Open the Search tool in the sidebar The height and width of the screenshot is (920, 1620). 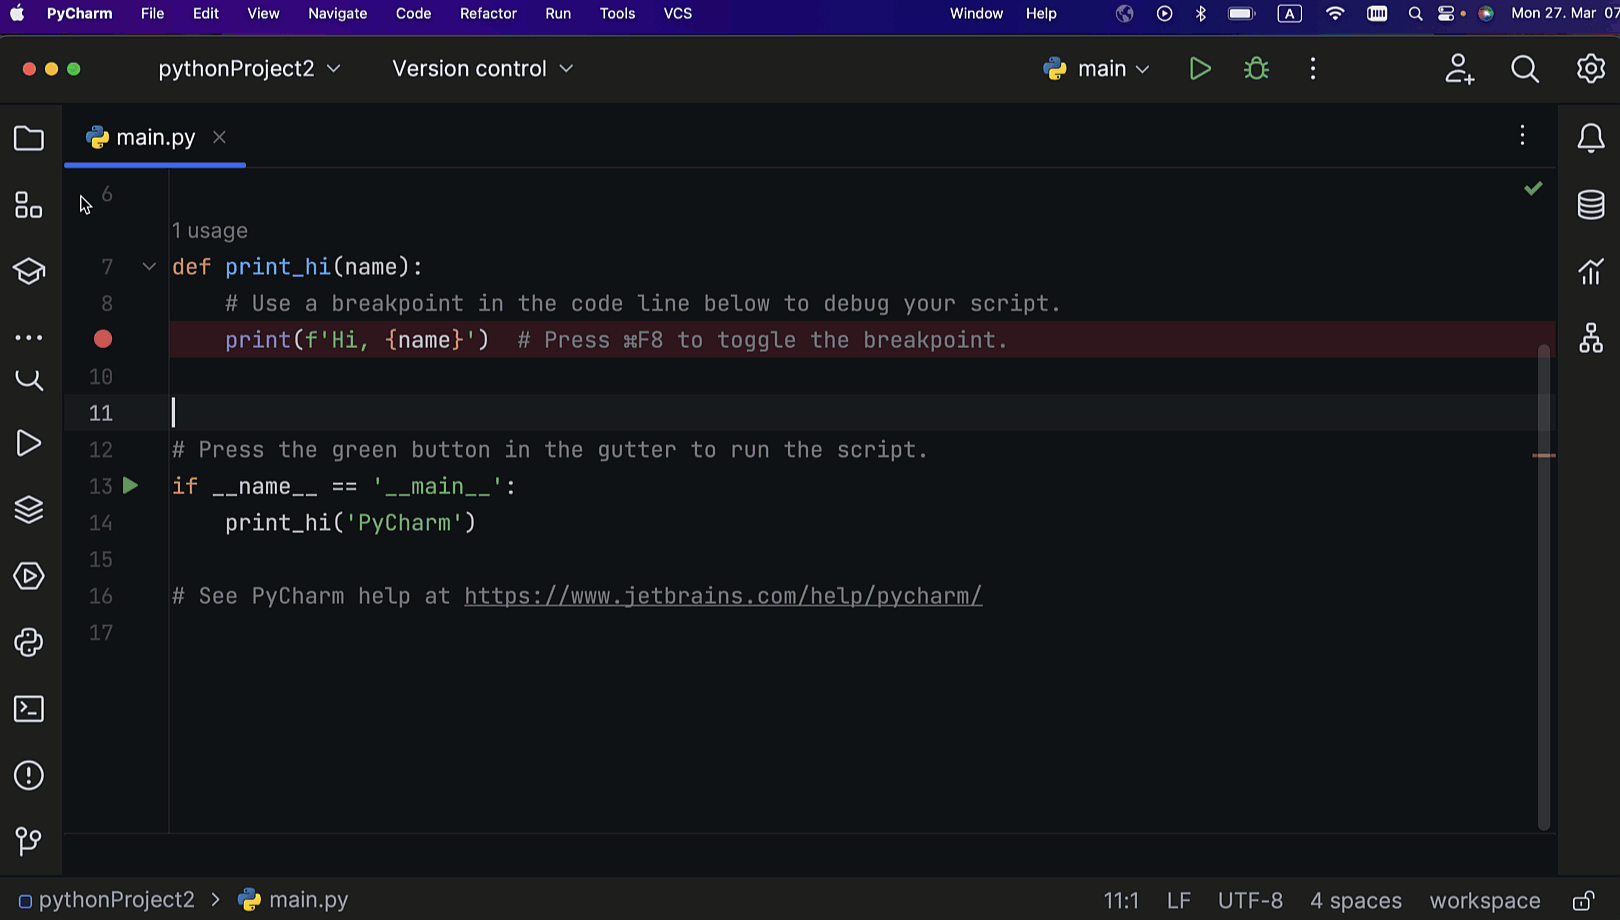coord(28,380)
